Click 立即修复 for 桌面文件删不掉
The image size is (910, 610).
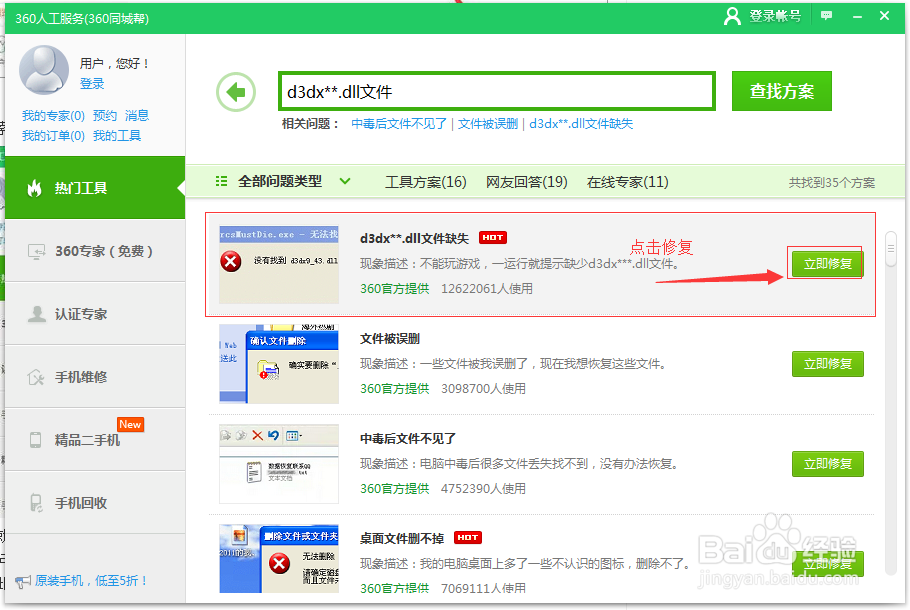(828, 564)
